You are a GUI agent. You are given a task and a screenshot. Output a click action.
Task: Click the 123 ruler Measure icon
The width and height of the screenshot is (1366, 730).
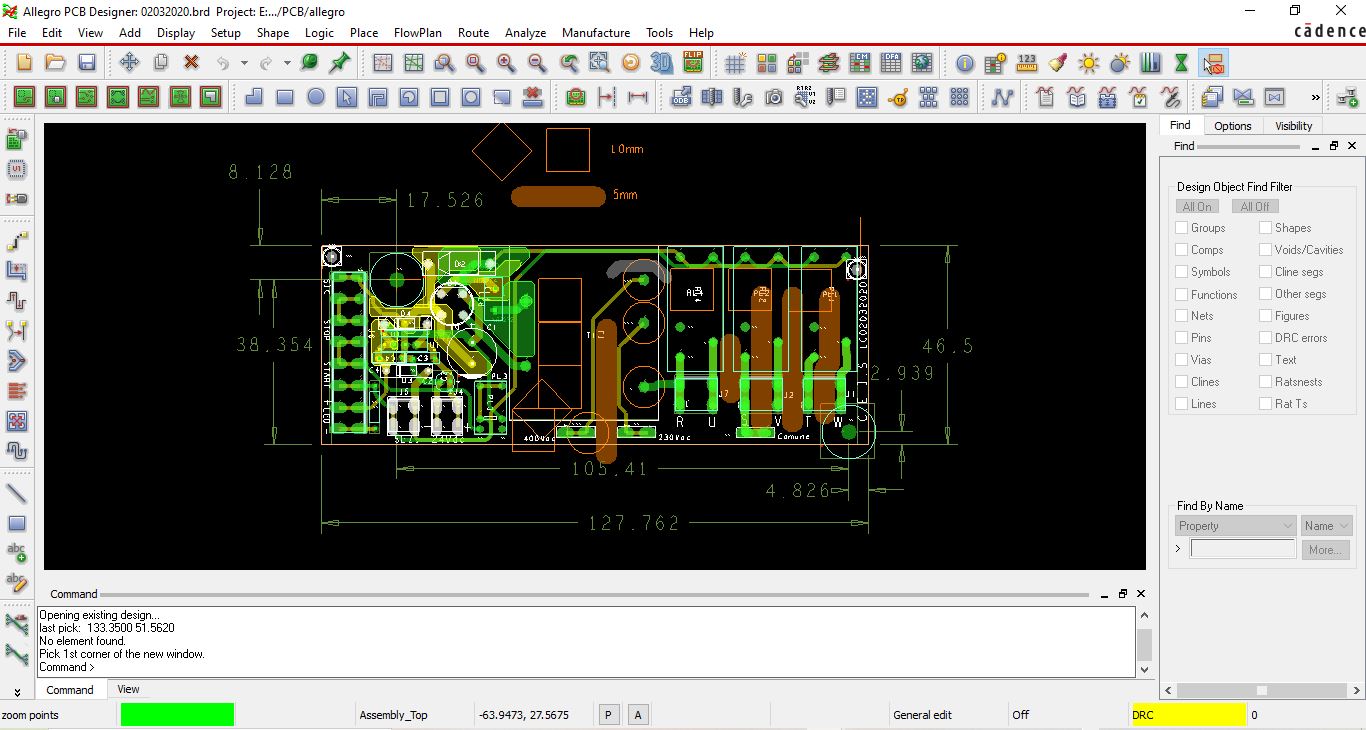pyautogui.click(x=1027, y=63)
